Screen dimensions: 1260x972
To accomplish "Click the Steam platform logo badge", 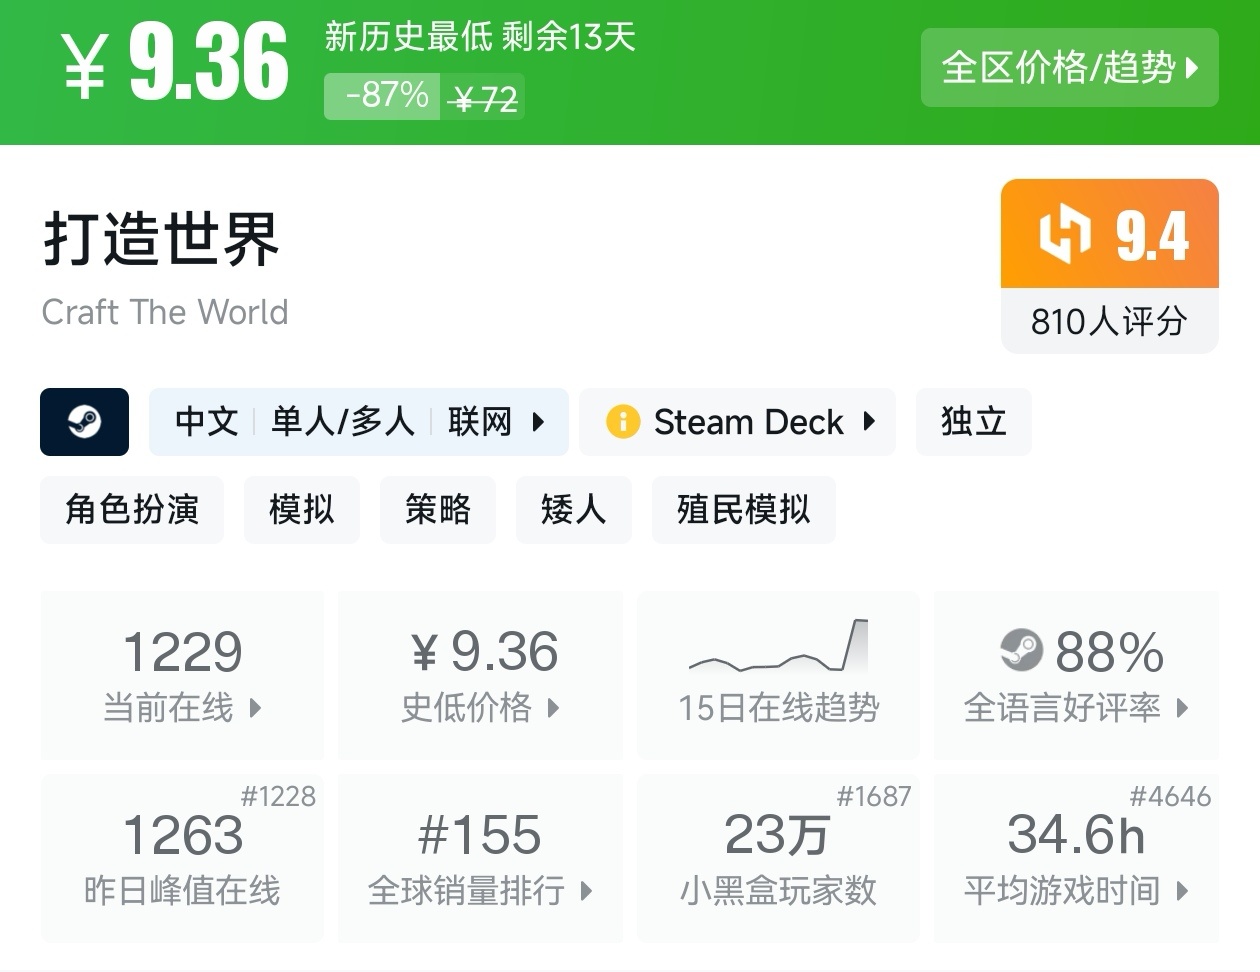I will pyautogui.click(x=84, y=422).
